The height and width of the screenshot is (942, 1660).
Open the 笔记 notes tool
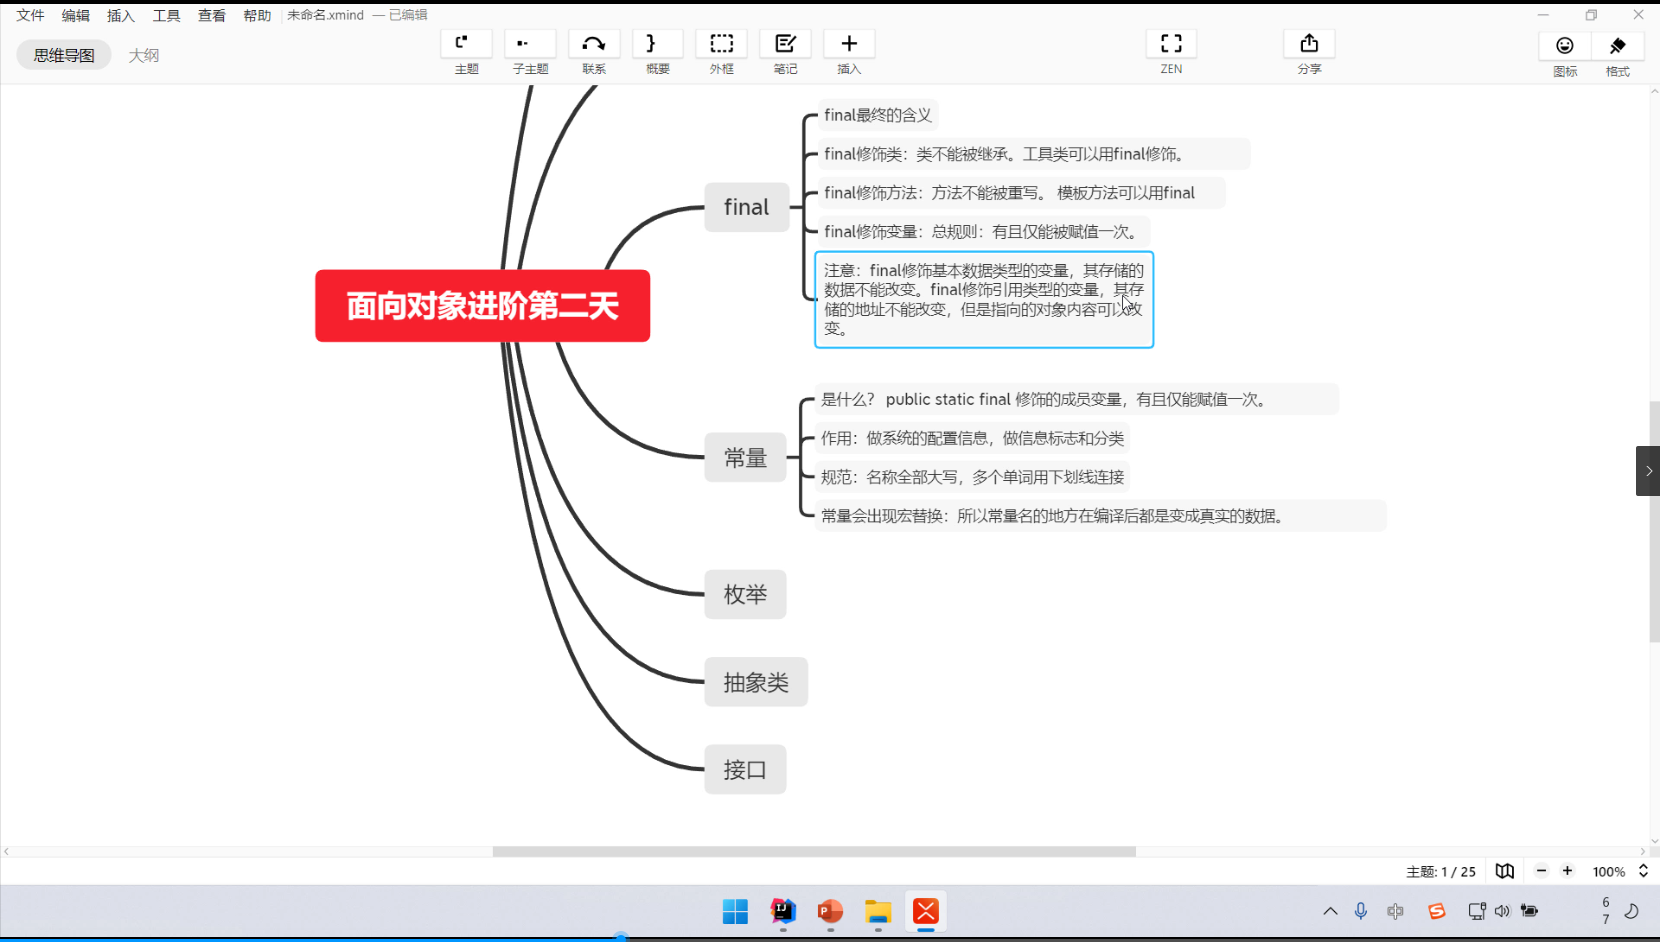click(x=785, y=52)
